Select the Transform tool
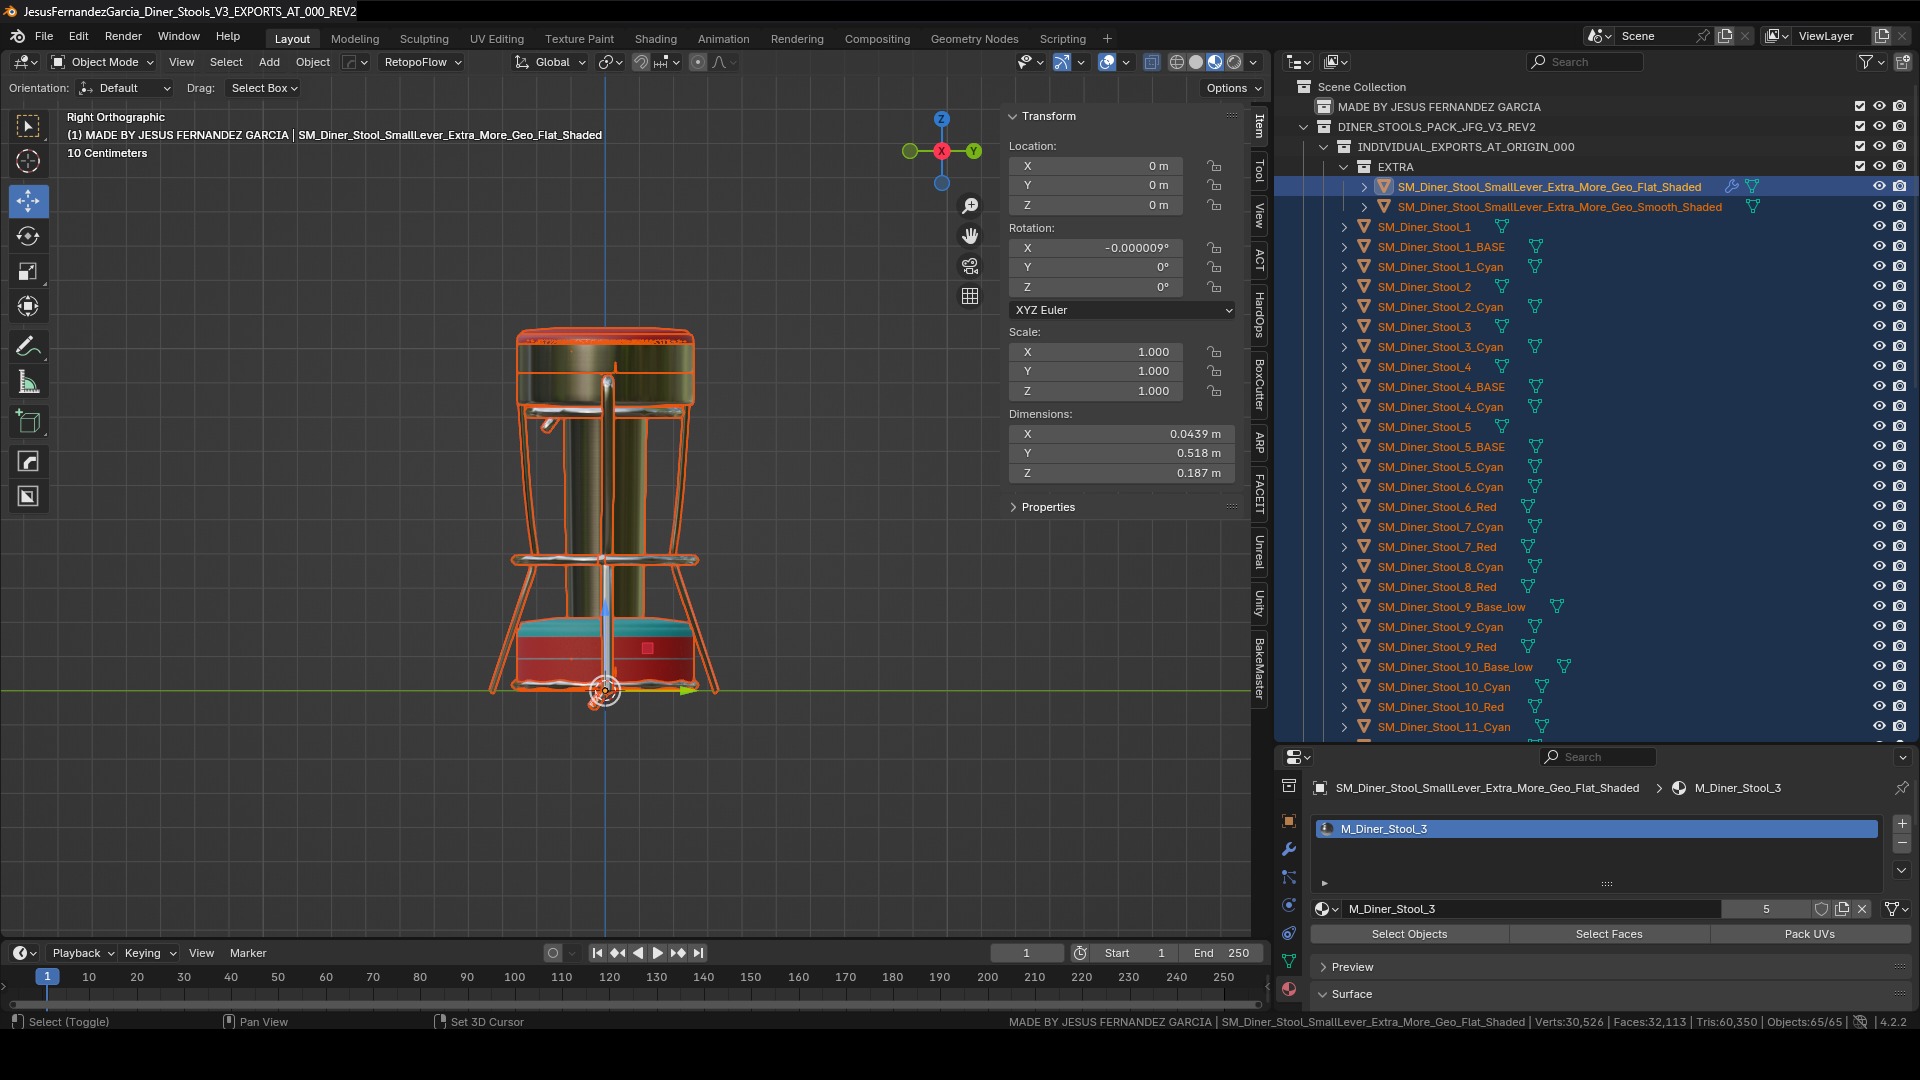The width and height of the screenshot is (1920, 1080). point(28,306)
